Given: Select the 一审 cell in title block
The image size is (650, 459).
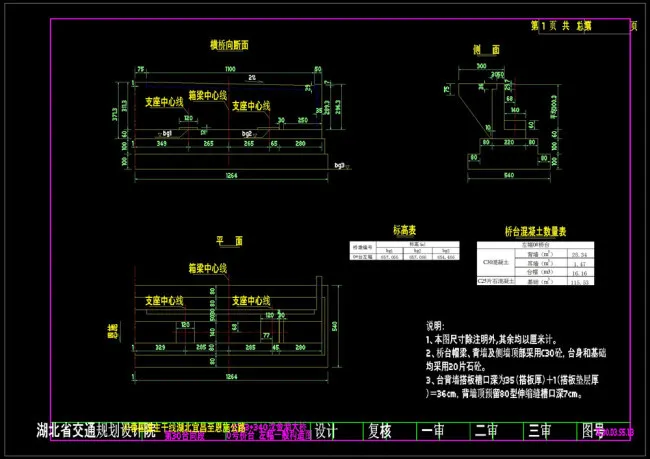Looking at the screenshot, I should coord(433,431).
